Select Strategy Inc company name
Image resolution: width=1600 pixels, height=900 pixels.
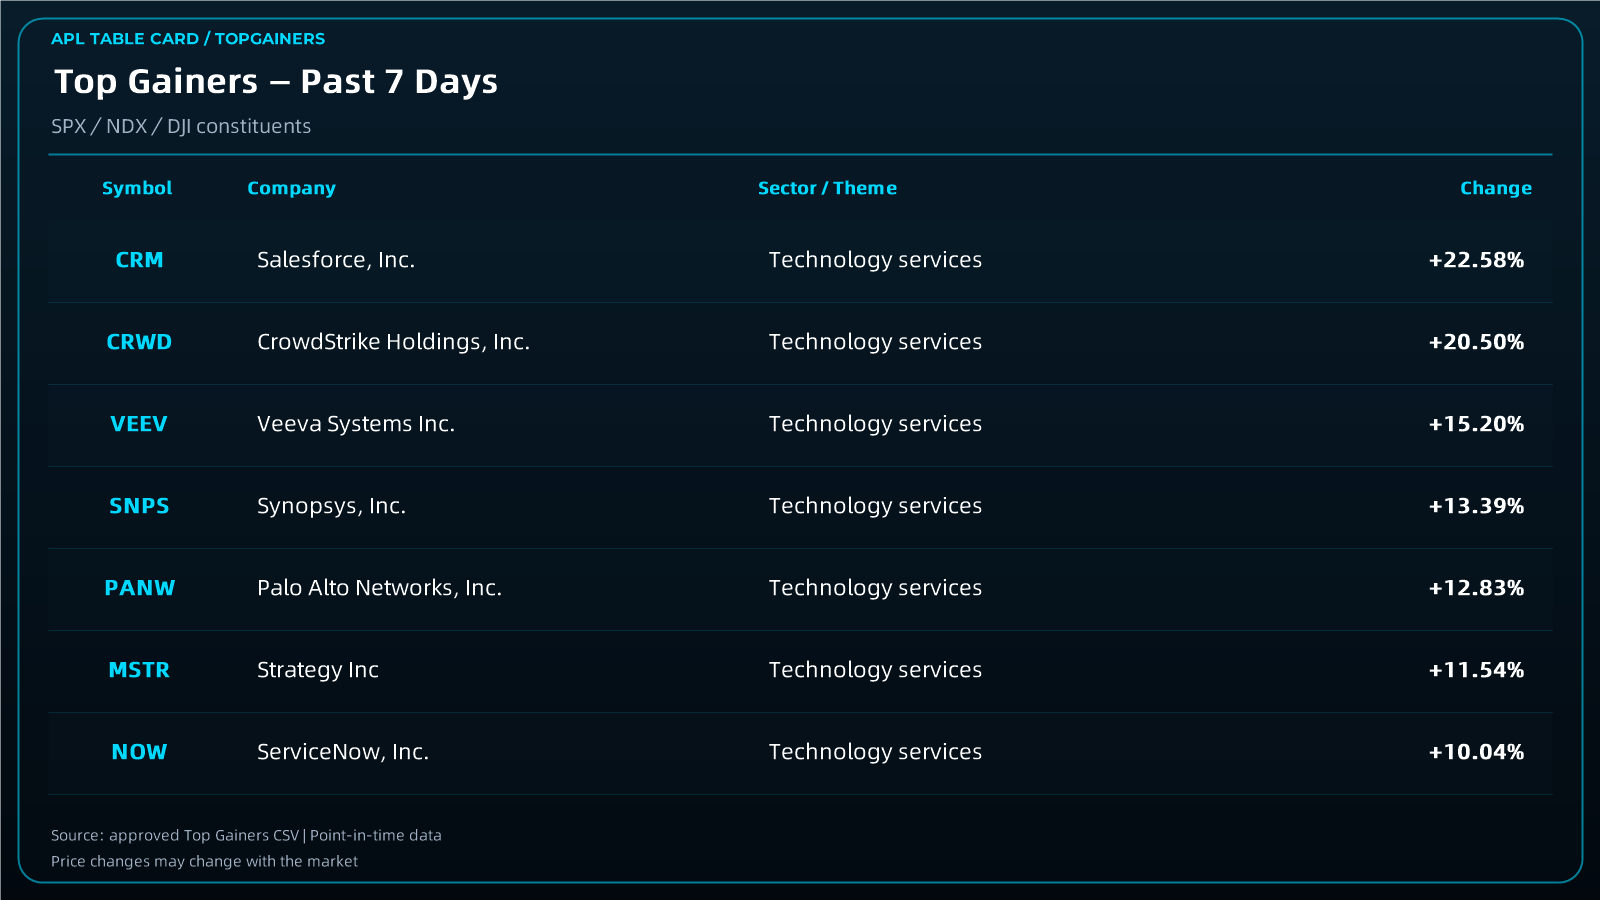pos(318,670)
